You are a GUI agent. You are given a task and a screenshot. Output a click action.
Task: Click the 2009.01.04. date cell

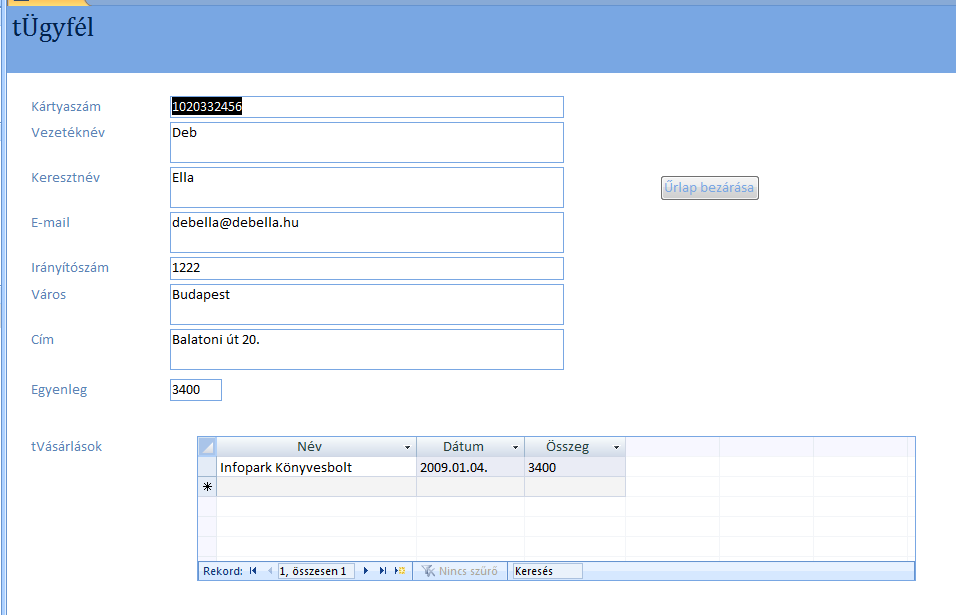470,467
